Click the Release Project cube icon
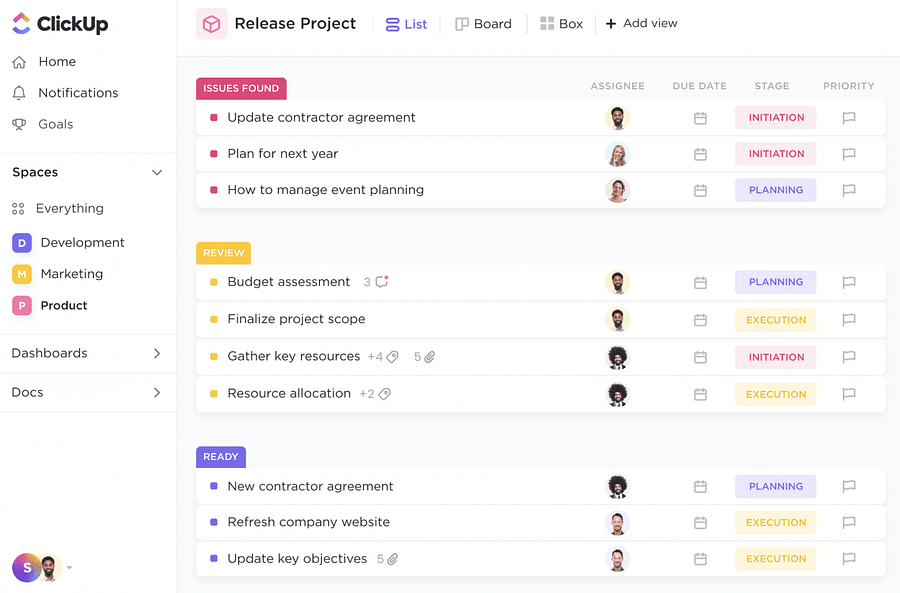 coord(212,24)
